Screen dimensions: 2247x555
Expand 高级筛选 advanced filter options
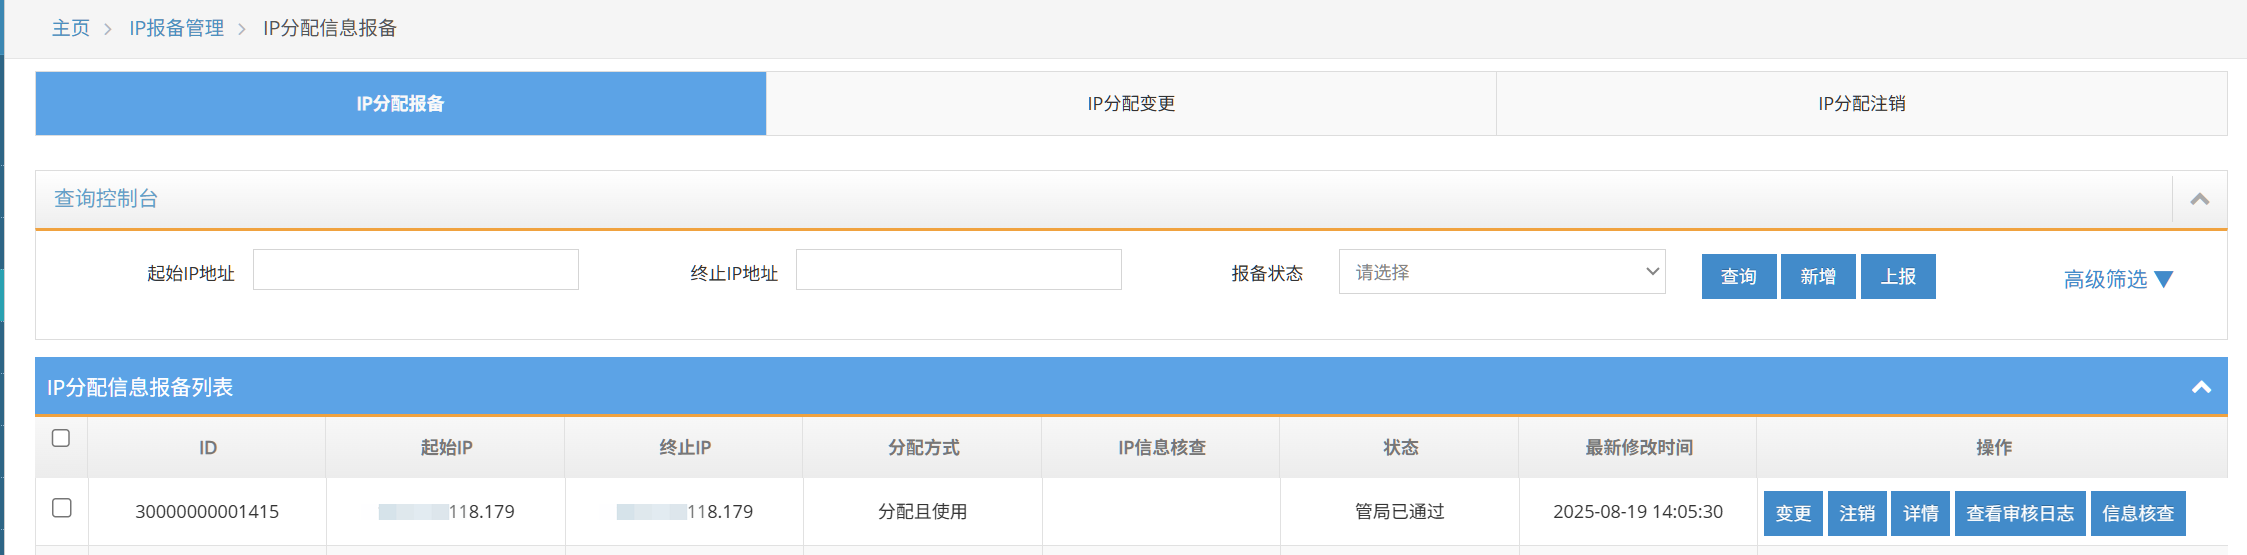click(2117, 279)
